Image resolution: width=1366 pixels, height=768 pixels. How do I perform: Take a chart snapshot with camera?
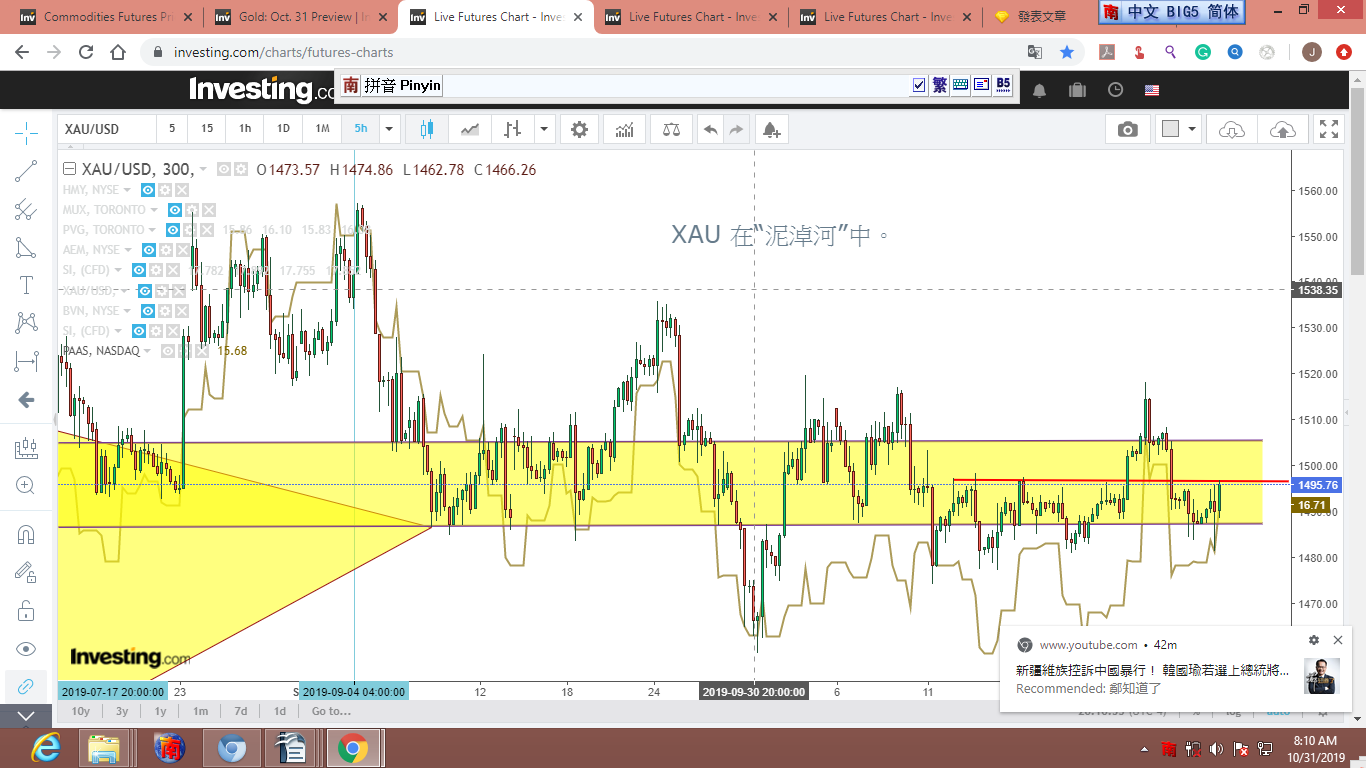[1128, 129]
